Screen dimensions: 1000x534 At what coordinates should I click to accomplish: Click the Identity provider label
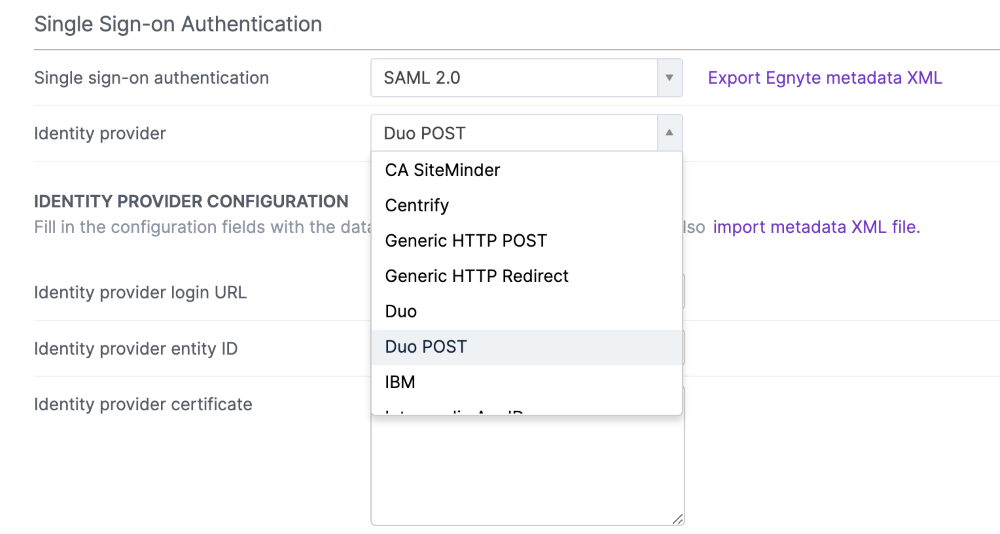[x=99, y=133]
